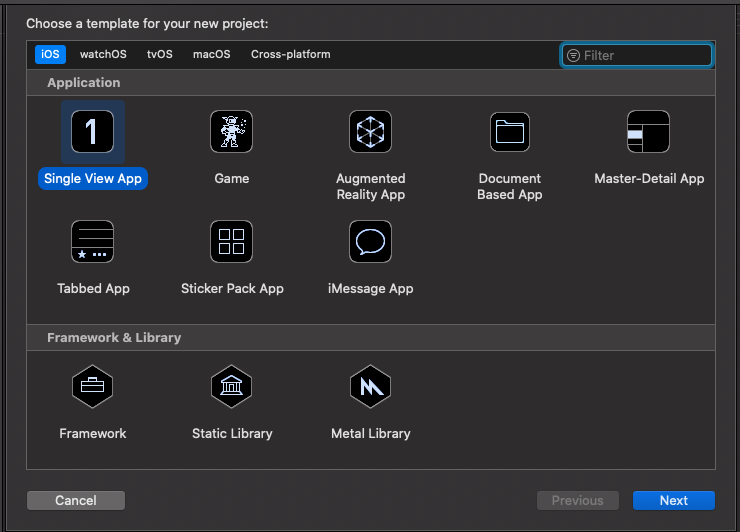Open the tvOS templates tab
The image size is (740, 532).
(x=159, y=54)
